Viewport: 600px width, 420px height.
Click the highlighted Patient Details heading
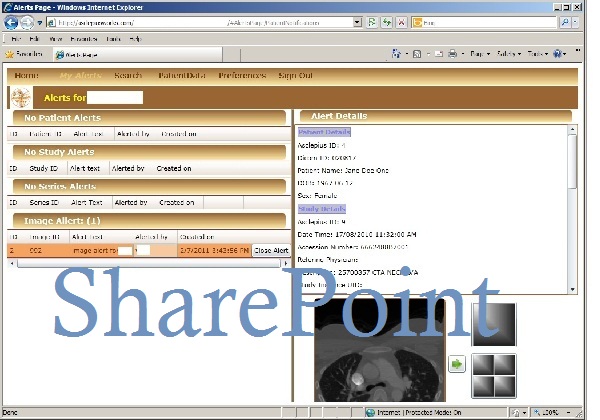point(324,132)
